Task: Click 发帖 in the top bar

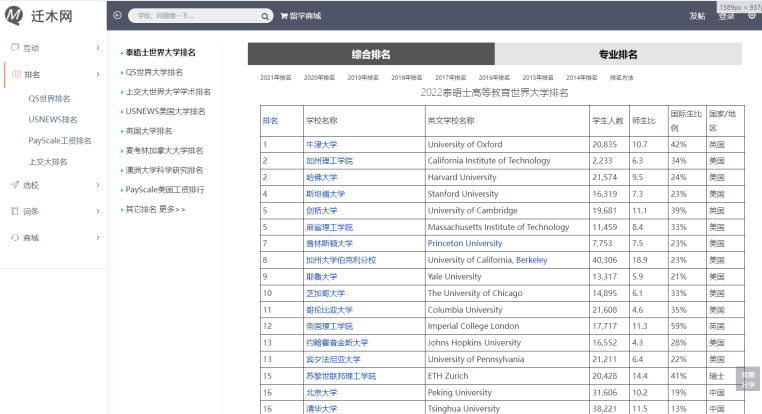Action: (697, 16)
